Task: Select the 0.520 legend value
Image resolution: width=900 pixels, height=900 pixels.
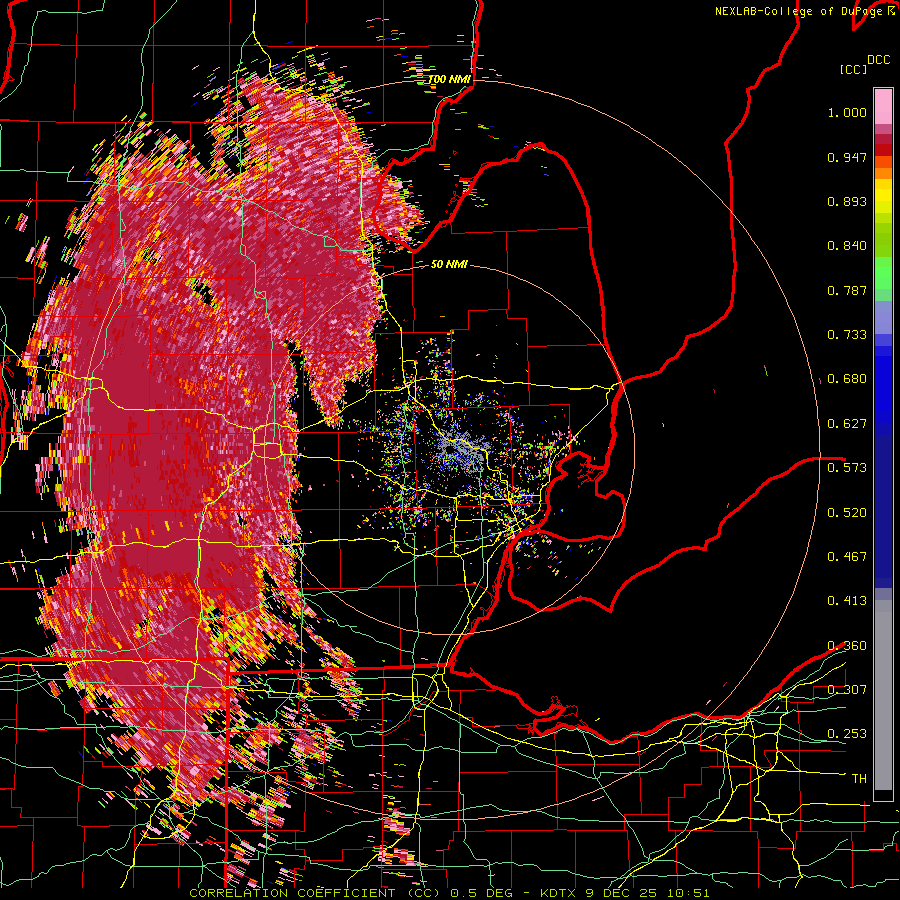Action: click(x=847, y=513)
